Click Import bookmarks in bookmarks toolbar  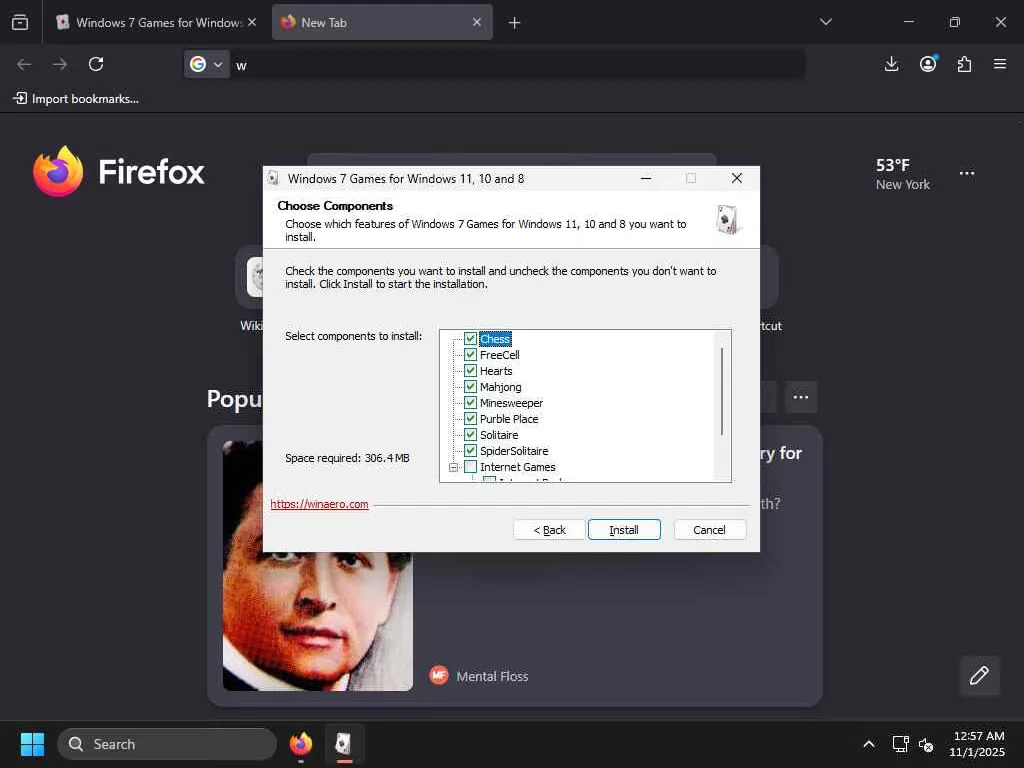(76, 99)
